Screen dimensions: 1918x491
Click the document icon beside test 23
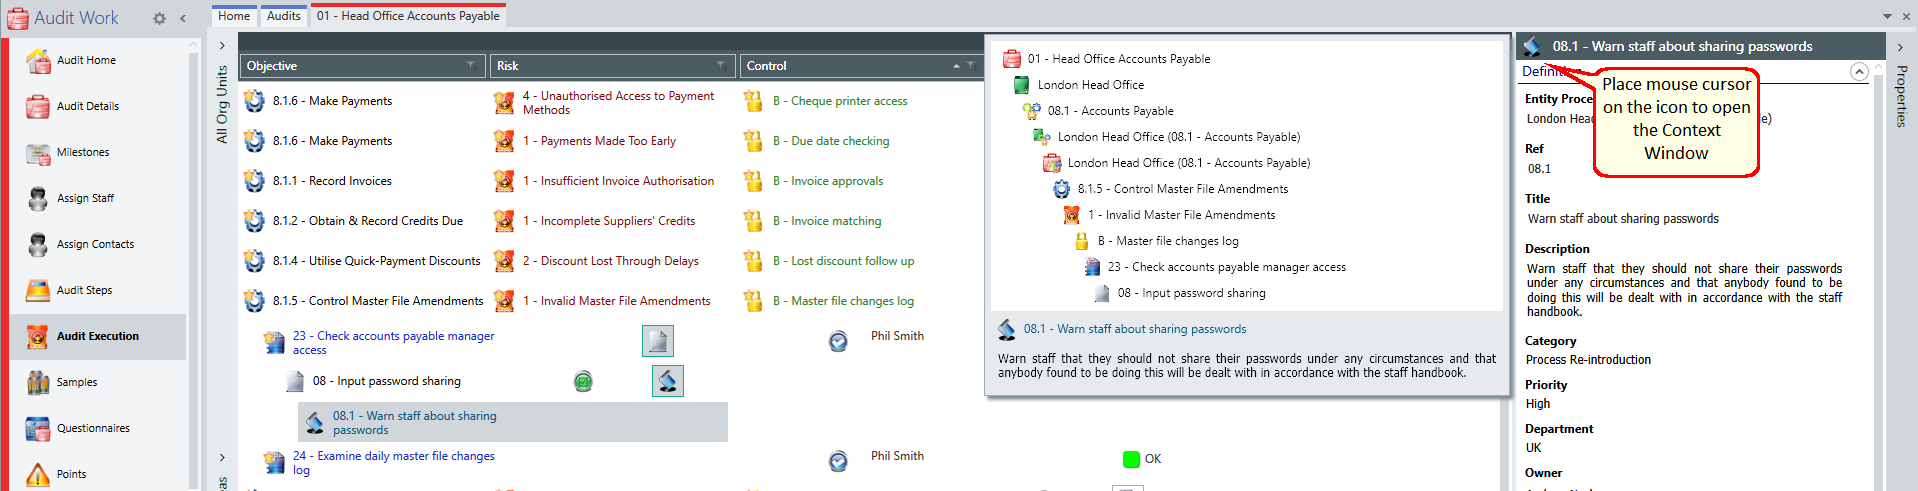click(x=658, y=341)
